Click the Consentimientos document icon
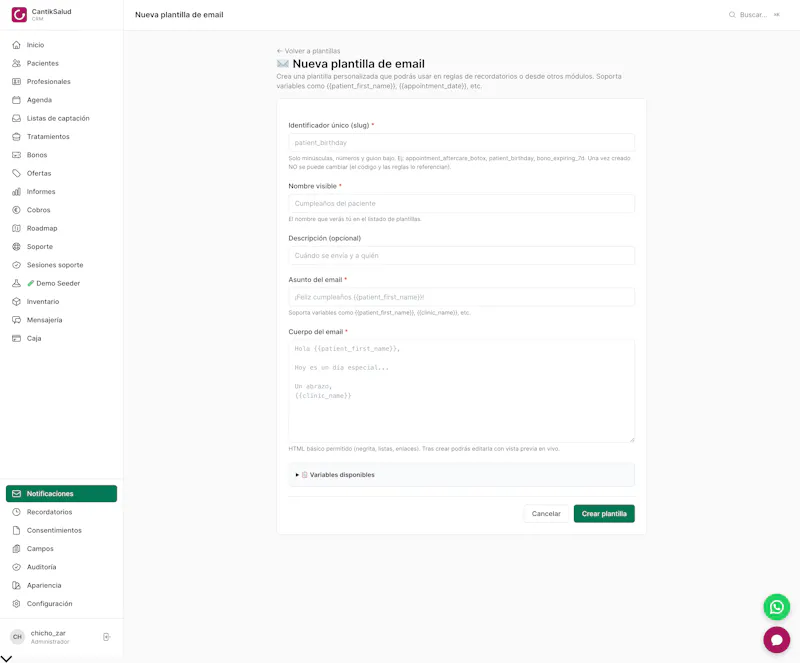 point(16,530)
